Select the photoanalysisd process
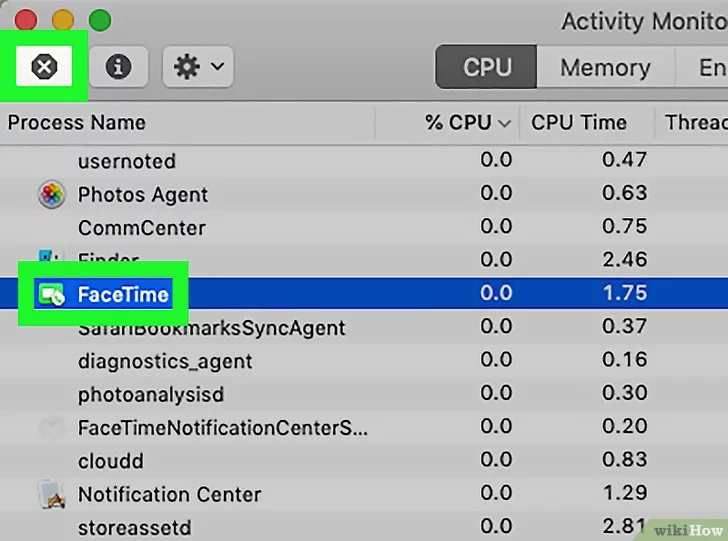This screenshot has height=541, width=728. click(151, 395)
